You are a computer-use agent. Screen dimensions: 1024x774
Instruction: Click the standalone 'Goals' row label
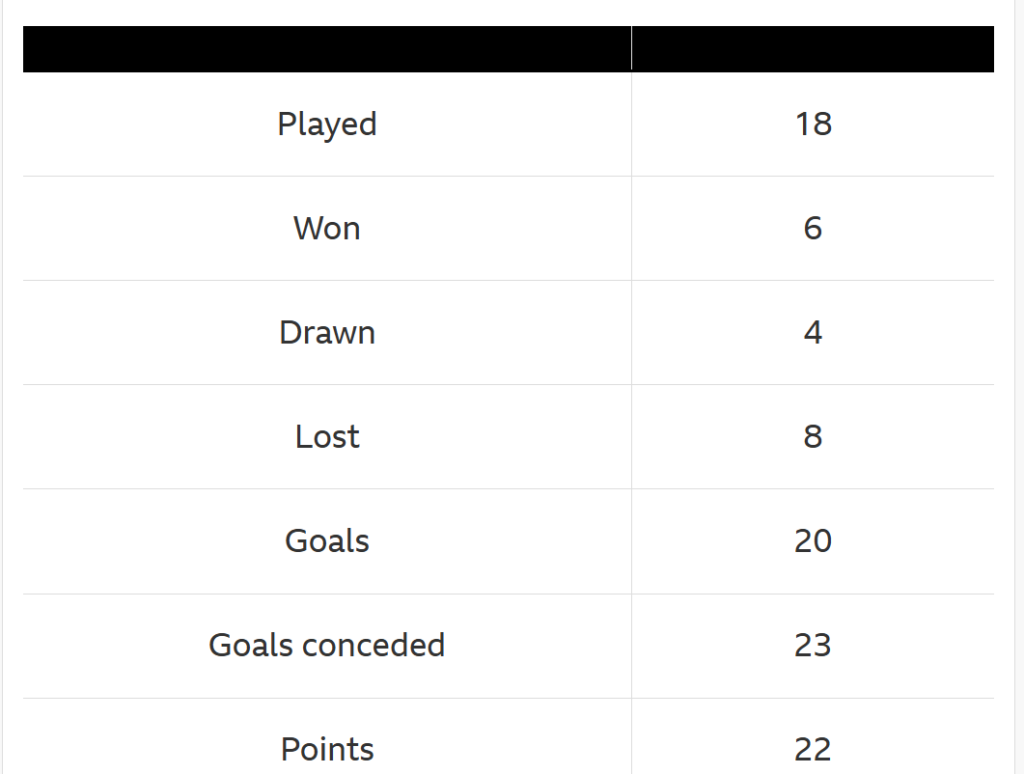click(327, 541)
